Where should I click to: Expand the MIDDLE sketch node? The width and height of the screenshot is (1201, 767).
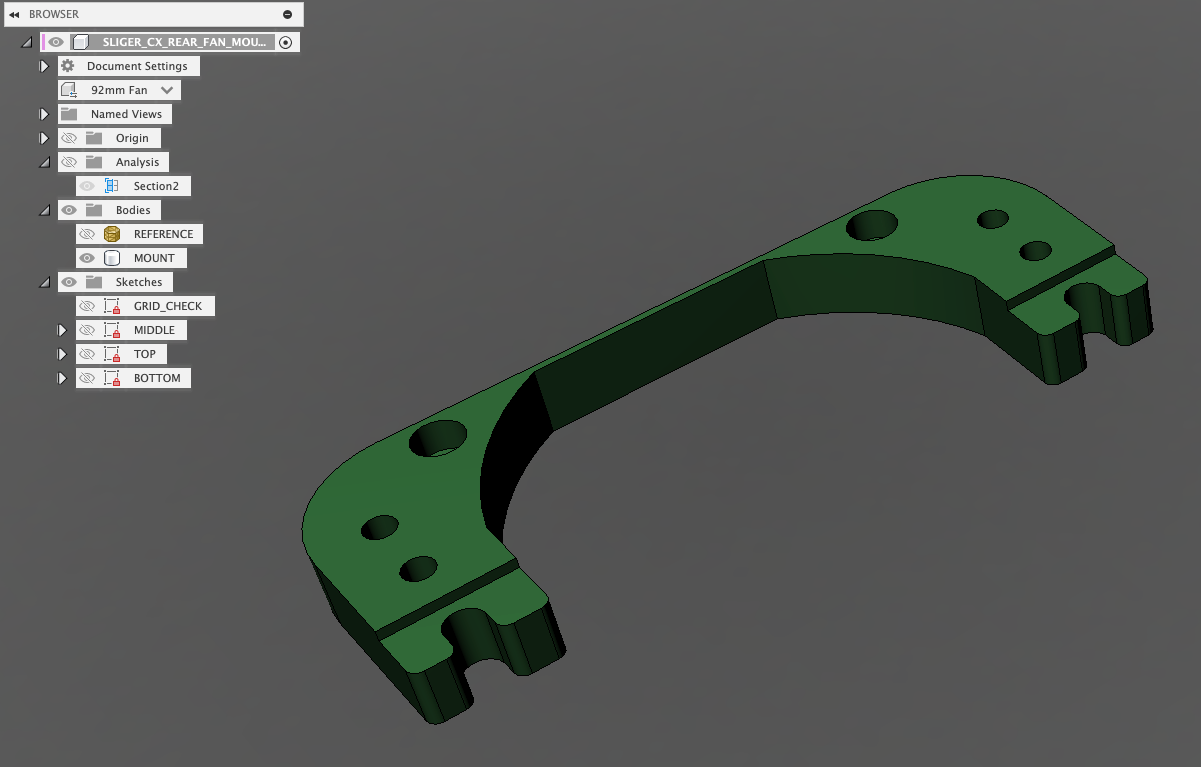[62, 330]
